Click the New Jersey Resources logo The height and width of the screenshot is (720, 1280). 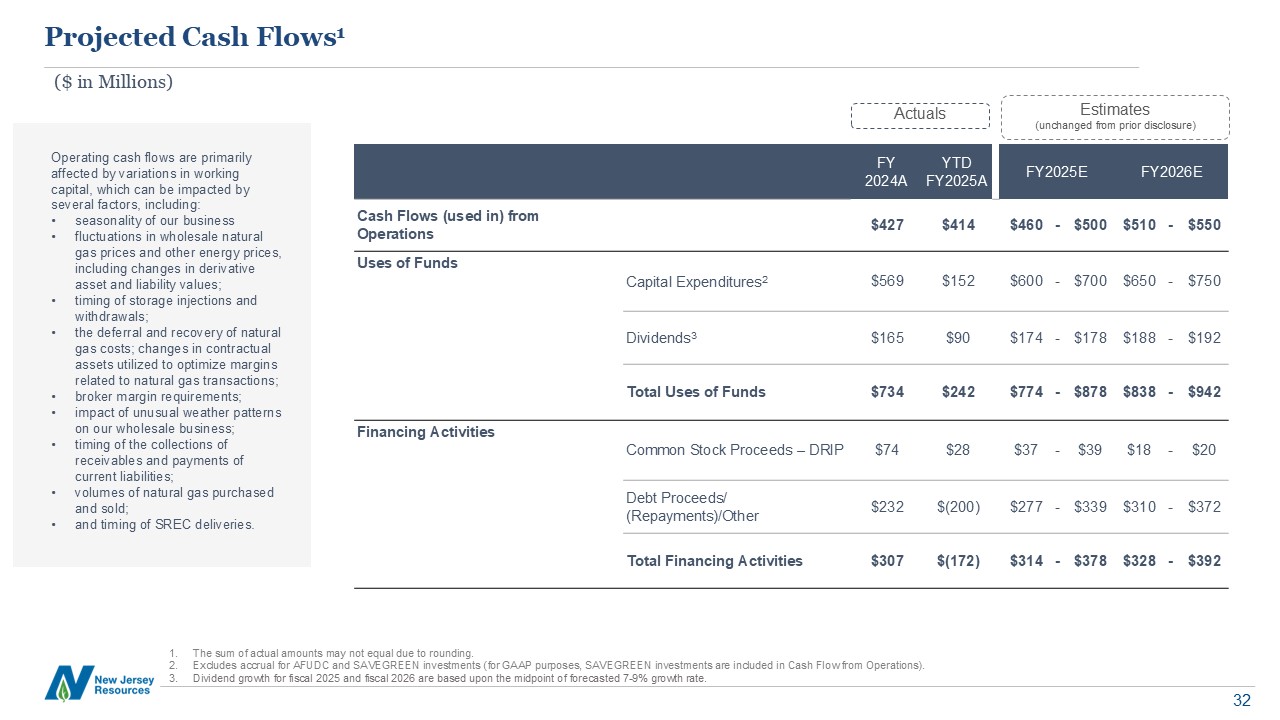98,682
